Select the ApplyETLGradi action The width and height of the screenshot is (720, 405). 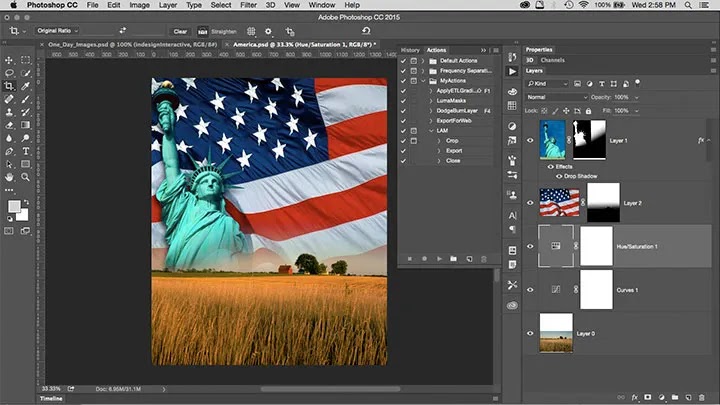point(459,90)
